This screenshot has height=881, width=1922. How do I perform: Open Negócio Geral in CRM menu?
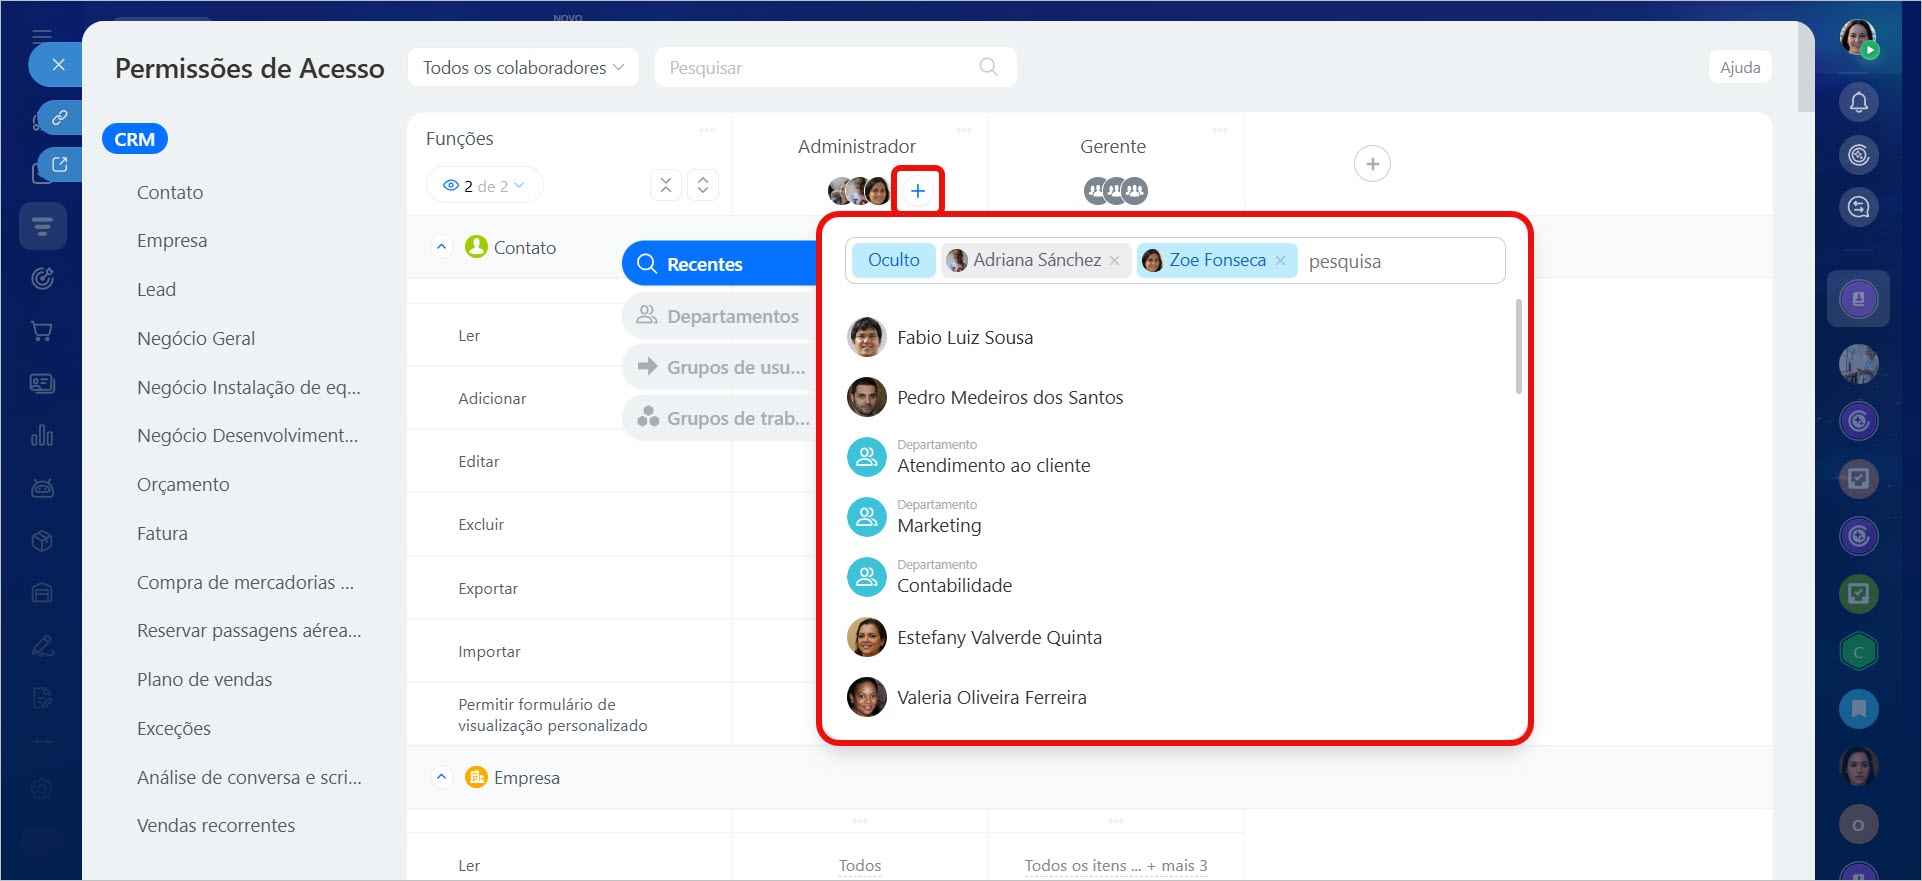tap(196, 338)
